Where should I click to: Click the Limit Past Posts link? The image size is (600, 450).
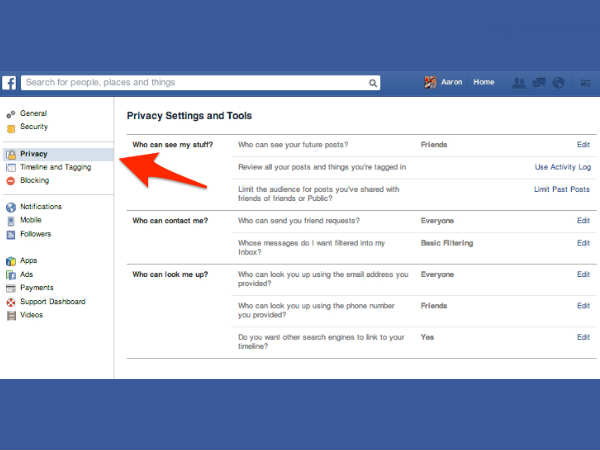point(562,189)
